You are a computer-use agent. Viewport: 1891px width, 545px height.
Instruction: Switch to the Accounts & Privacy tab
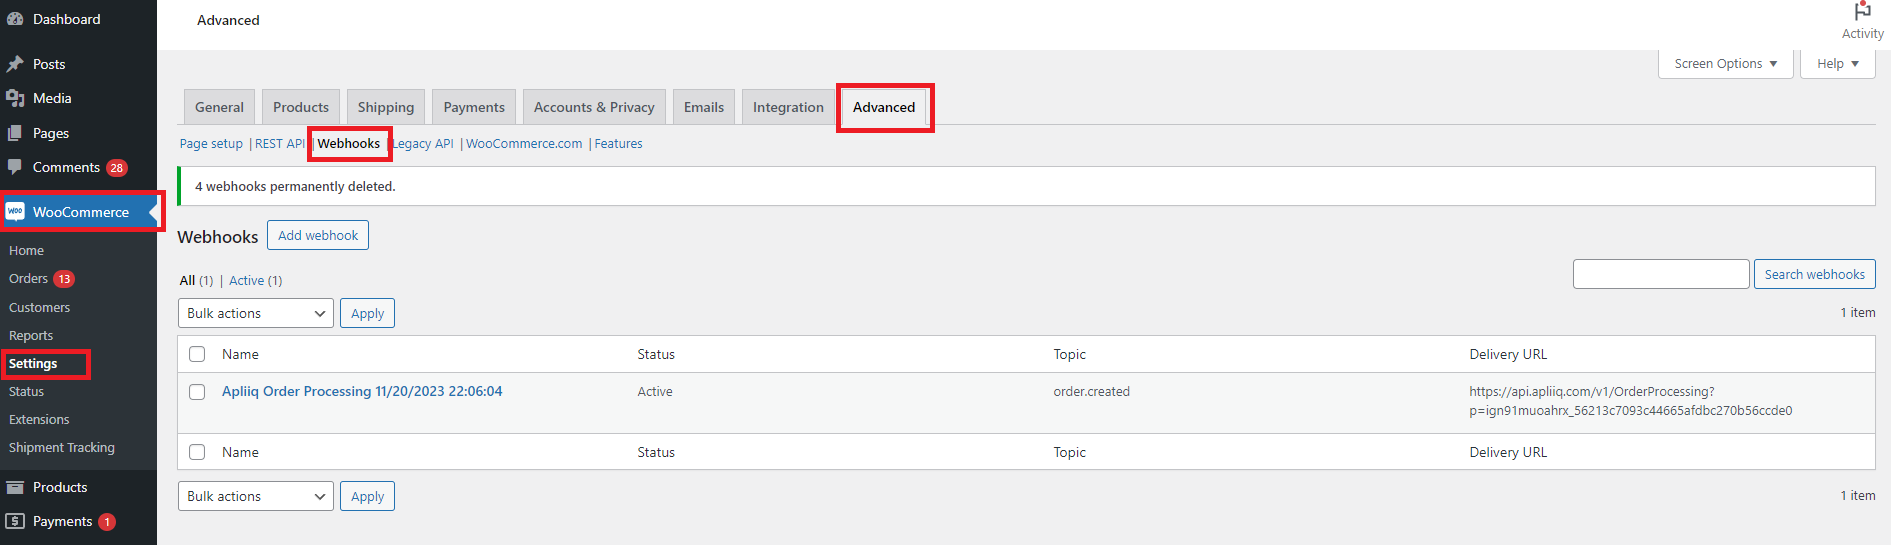[594, 107]
